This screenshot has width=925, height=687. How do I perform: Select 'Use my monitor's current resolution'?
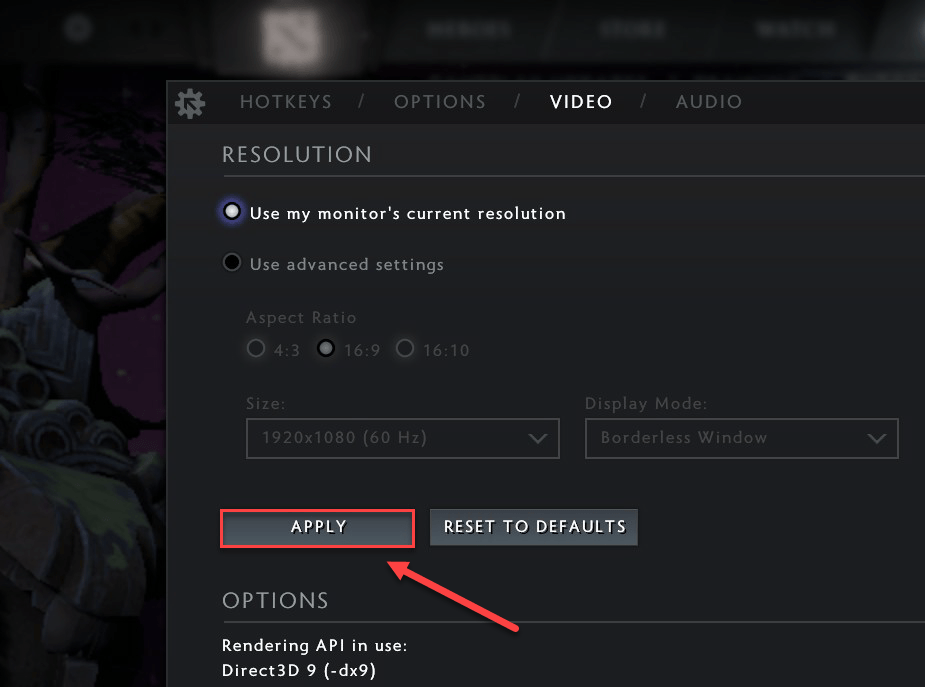[x=231, y=211]
